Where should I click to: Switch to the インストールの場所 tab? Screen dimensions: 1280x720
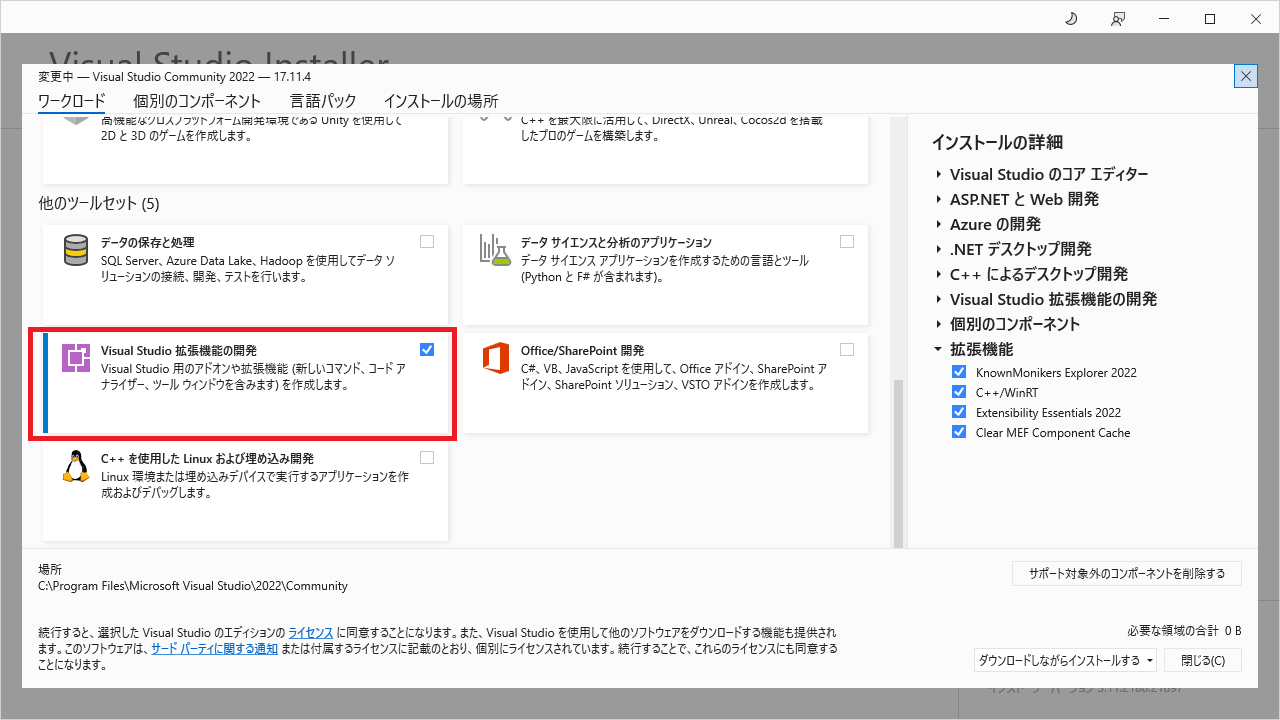coord(441,101)
